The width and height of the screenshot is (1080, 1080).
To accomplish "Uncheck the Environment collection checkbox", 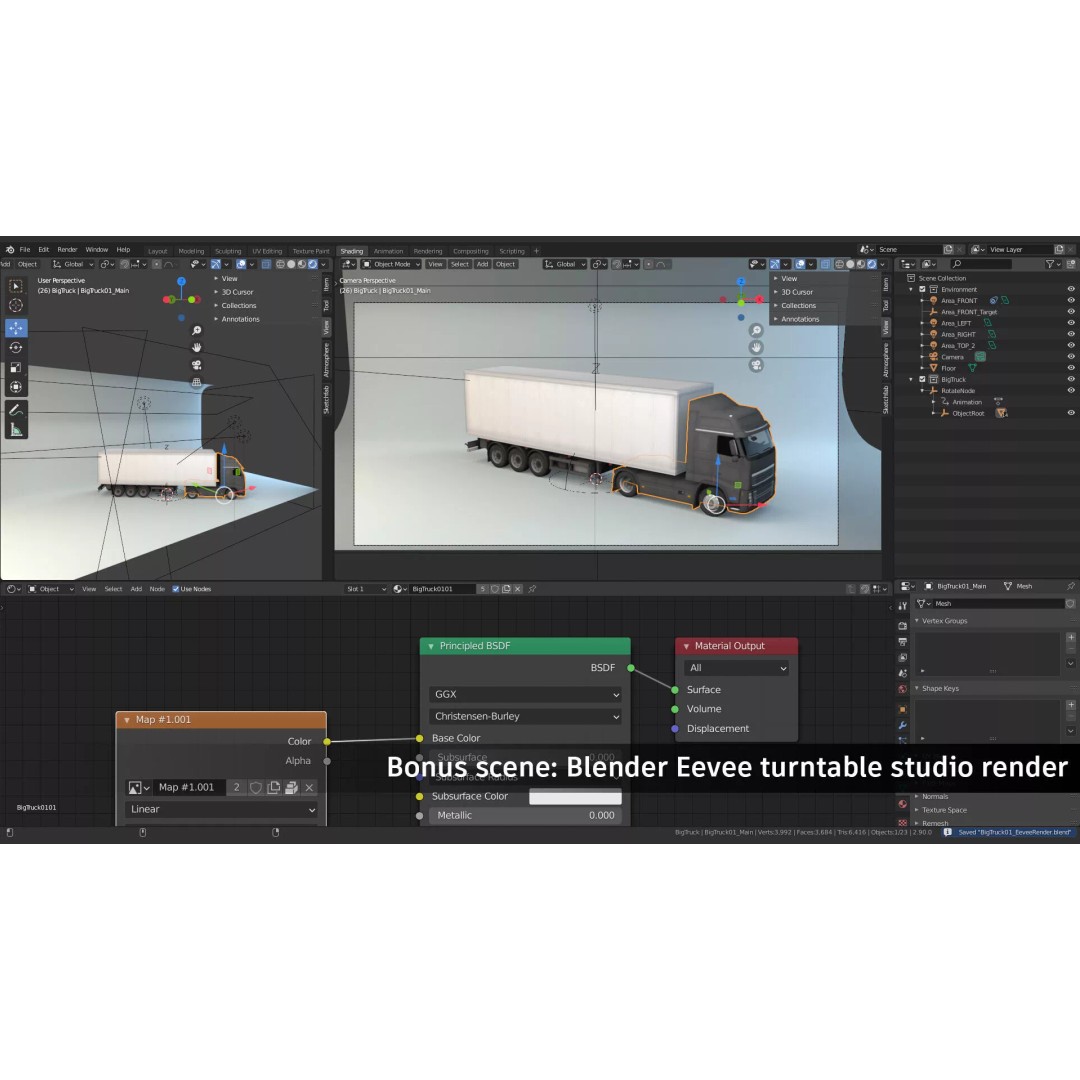I will [922, 289].
